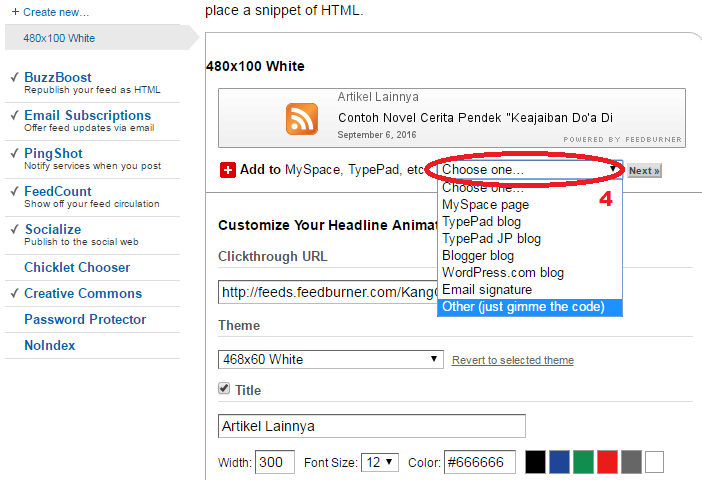Open NoIndex service
The height and width of the screenshot is (480, 702).
tap(50, 345)
